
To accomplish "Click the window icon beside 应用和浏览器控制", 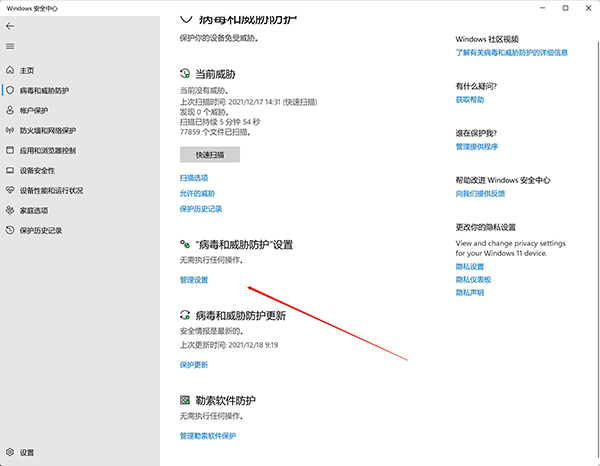I will click(10, 150).
